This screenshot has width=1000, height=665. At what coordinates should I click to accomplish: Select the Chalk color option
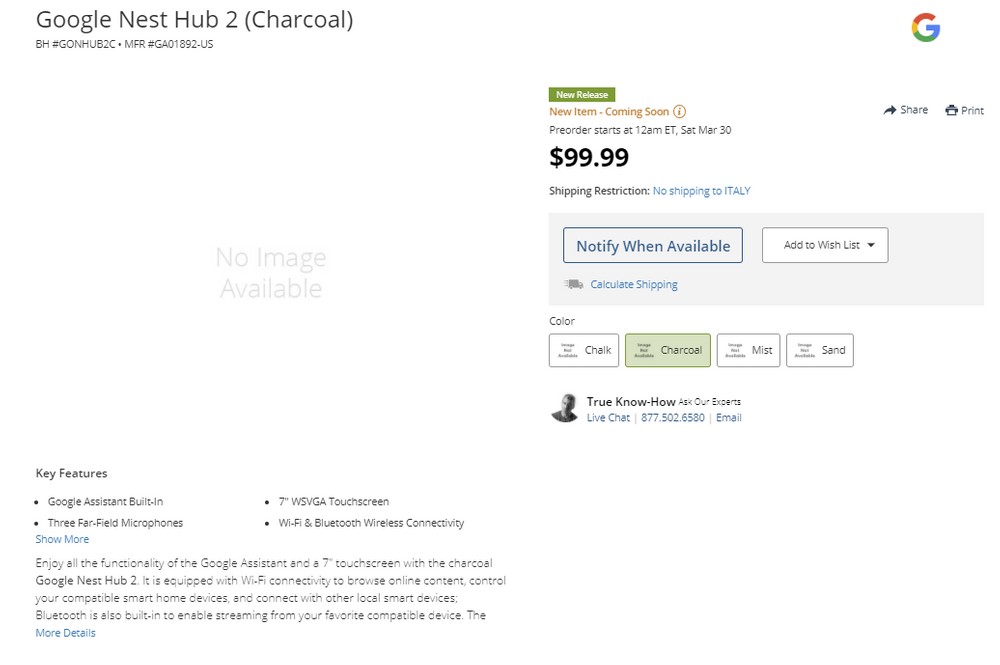point(584,350)
